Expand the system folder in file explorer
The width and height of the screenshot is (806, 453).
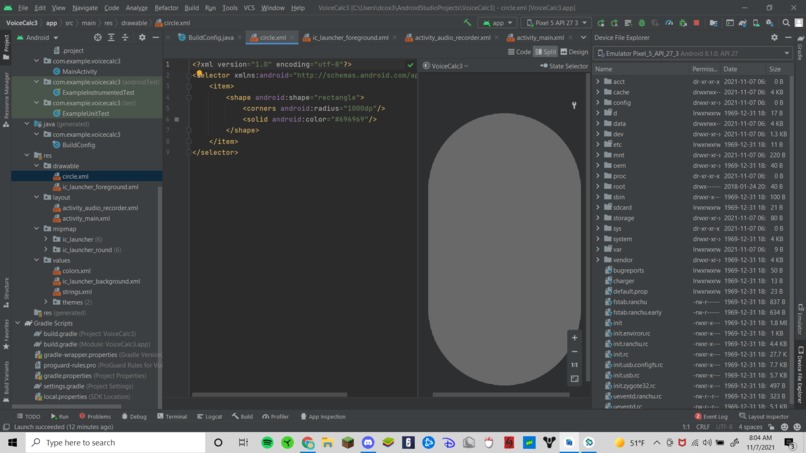[598, 239]
